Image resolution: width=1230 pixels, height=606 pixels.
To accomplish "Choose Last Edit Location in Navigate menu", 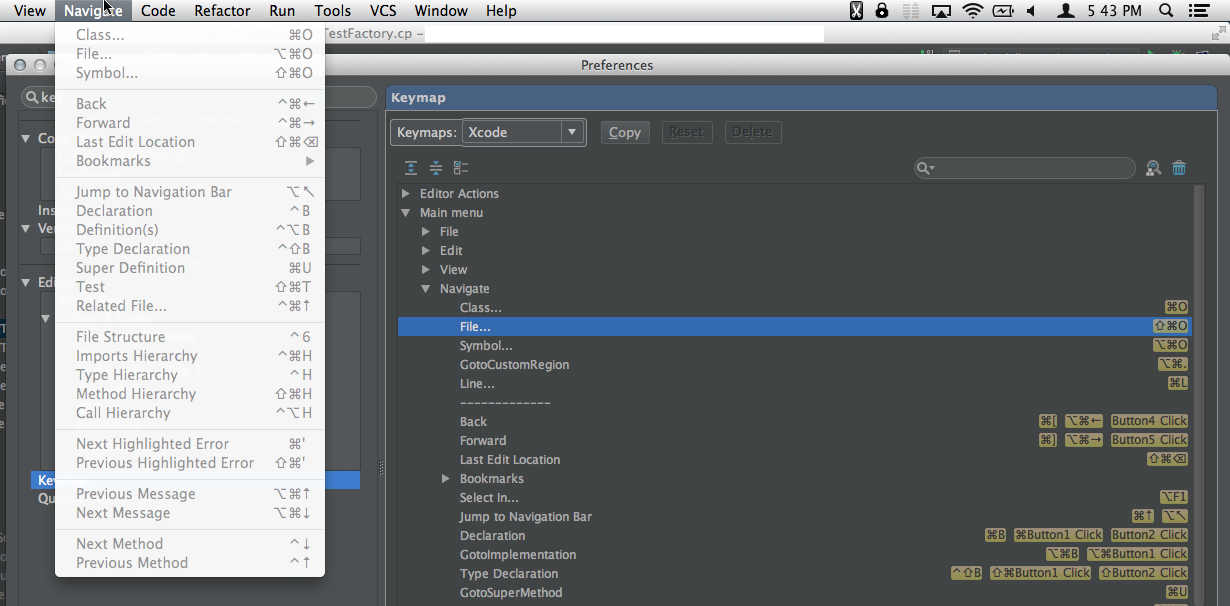I will tap(190, 142).
